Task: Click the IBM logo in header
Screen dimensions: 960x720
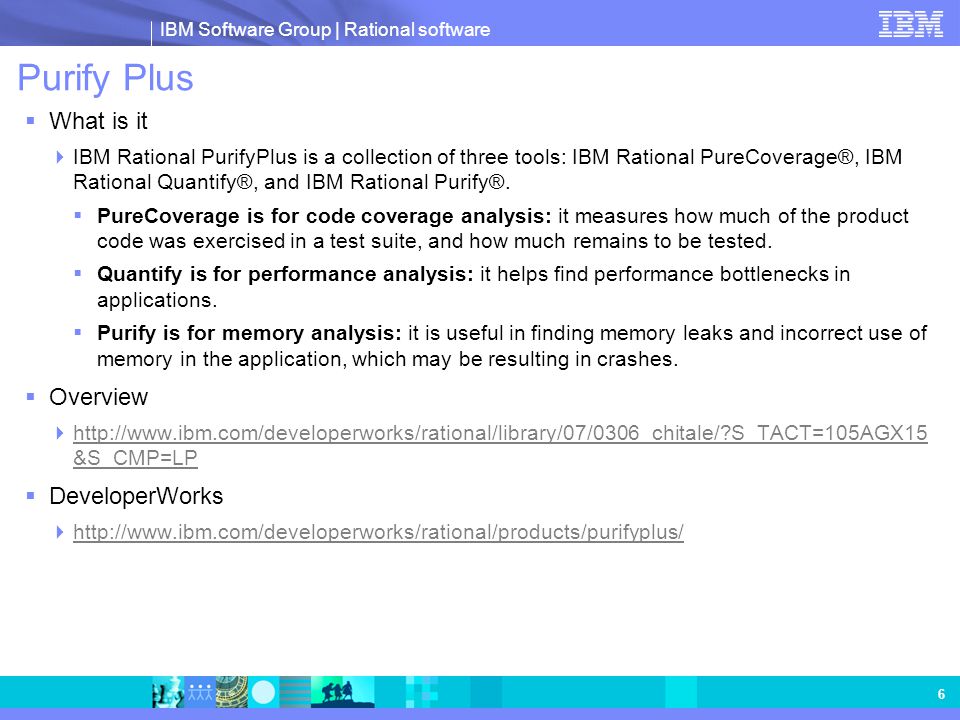Action: coord(910,24)
